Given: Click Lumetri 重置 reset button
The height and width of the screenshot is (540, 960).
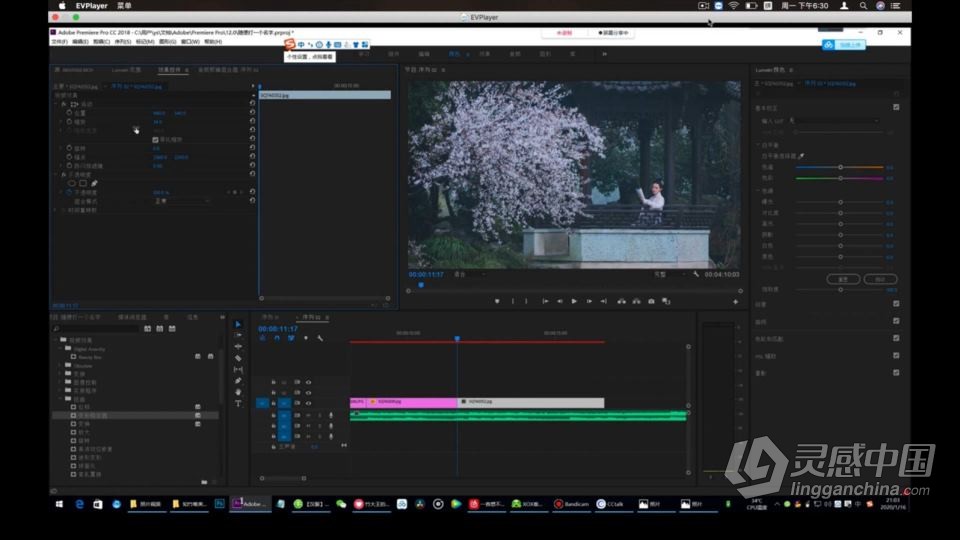Looking at the screenshot, I should [843, 279].
